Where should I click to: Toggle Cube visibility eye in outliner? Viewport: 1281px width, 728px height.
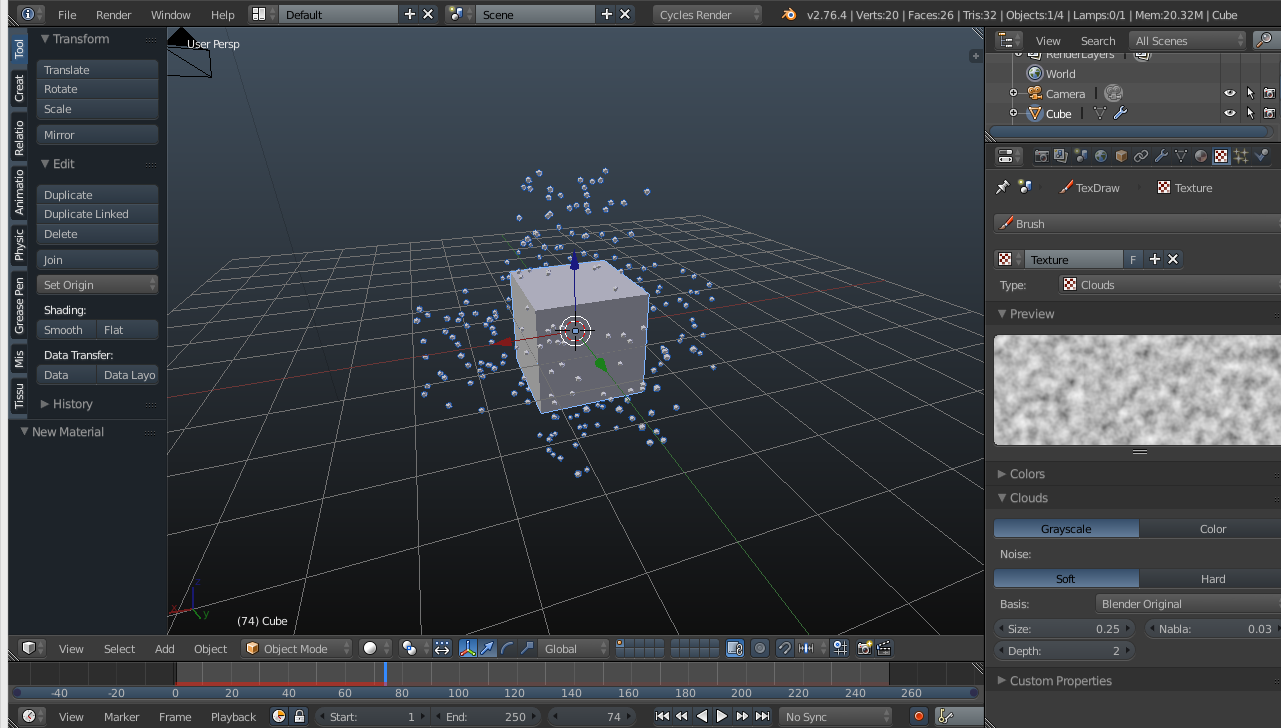coord(1230,113)
